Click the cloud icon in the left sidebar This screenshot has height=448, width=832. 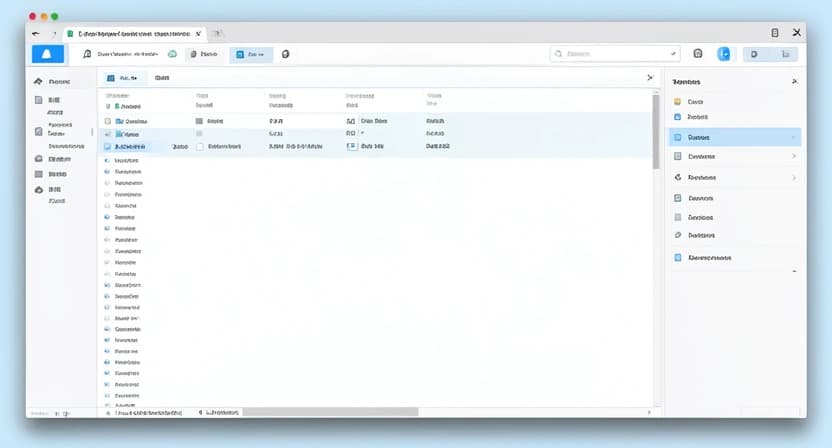39,189
